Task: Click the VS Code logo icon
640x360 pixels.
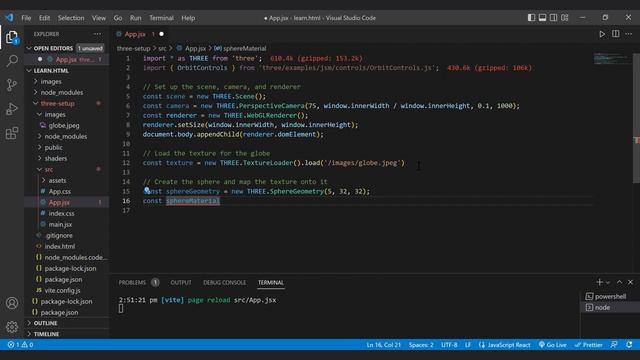Action: click(9, 18)
